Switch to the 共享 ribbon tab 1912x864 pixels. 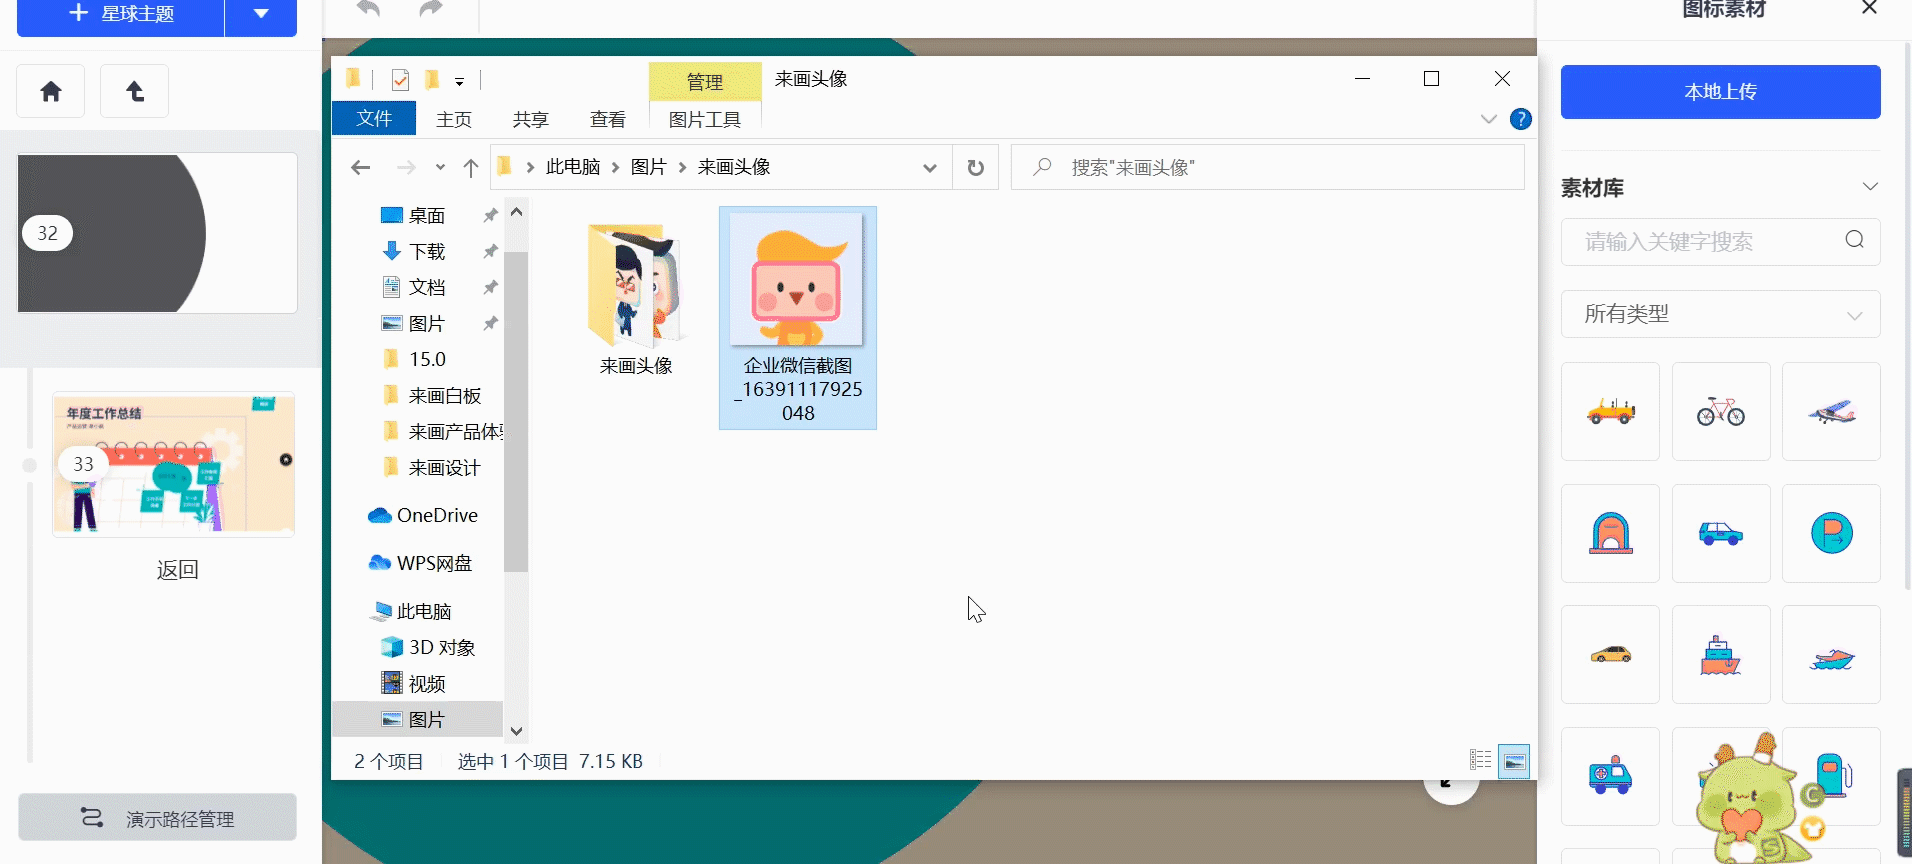530,119
